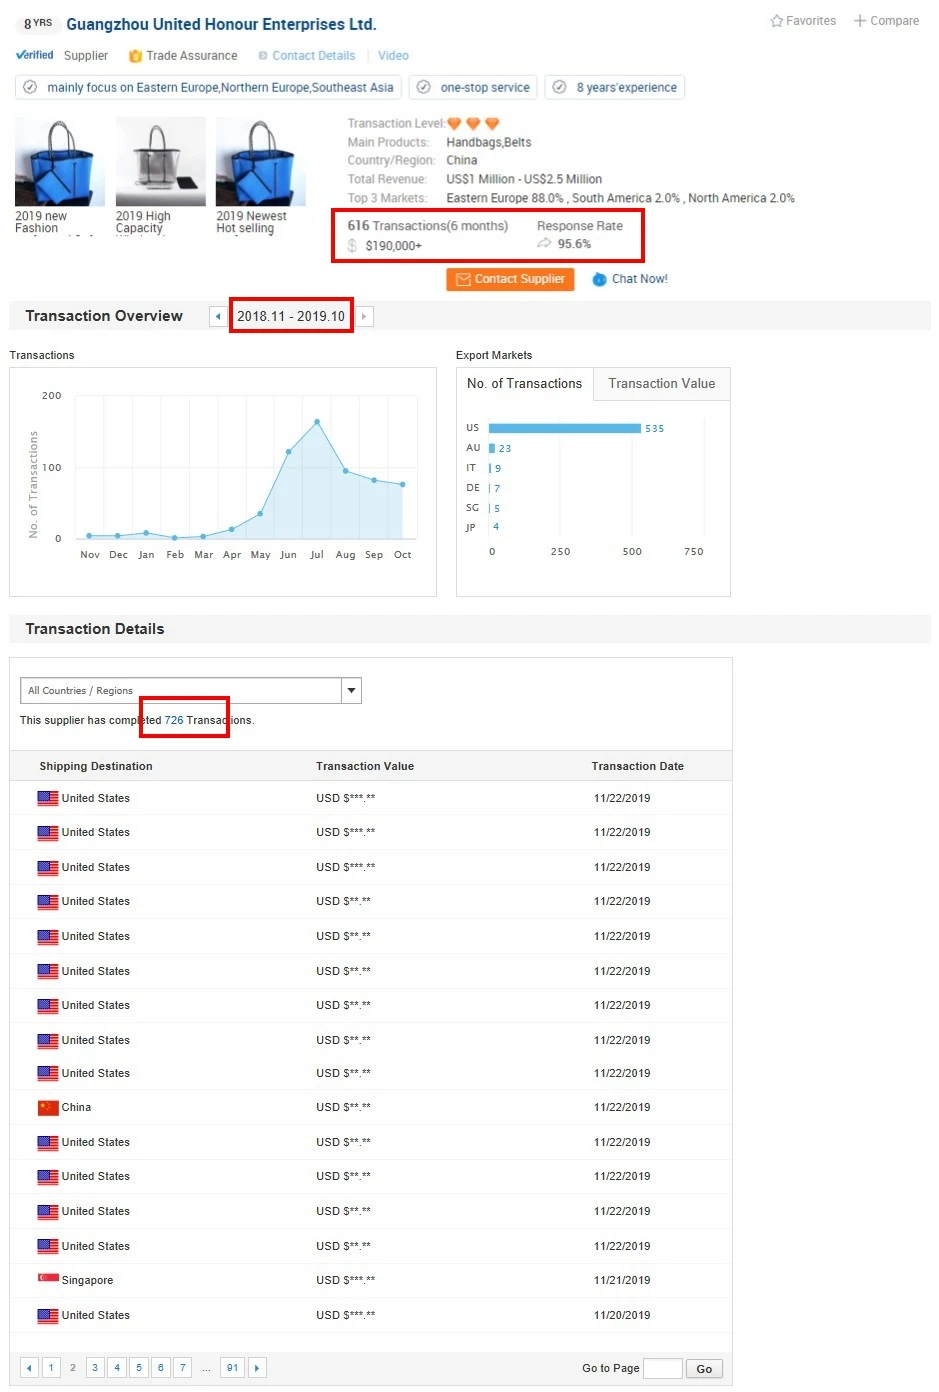Click the 8 years'experience tag
The image size is (939, 1392).
click(x=615, y=88)
